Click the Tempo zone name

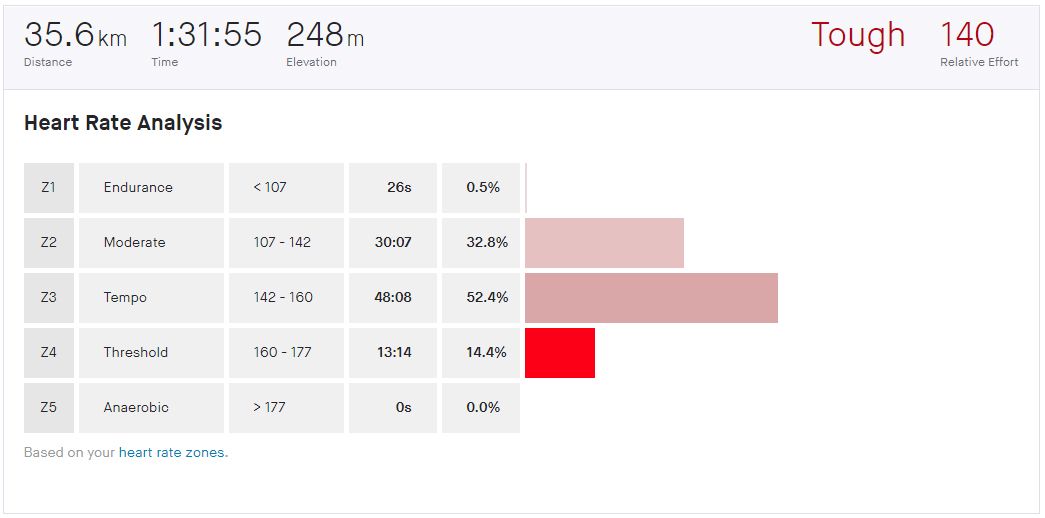(125, 297)
